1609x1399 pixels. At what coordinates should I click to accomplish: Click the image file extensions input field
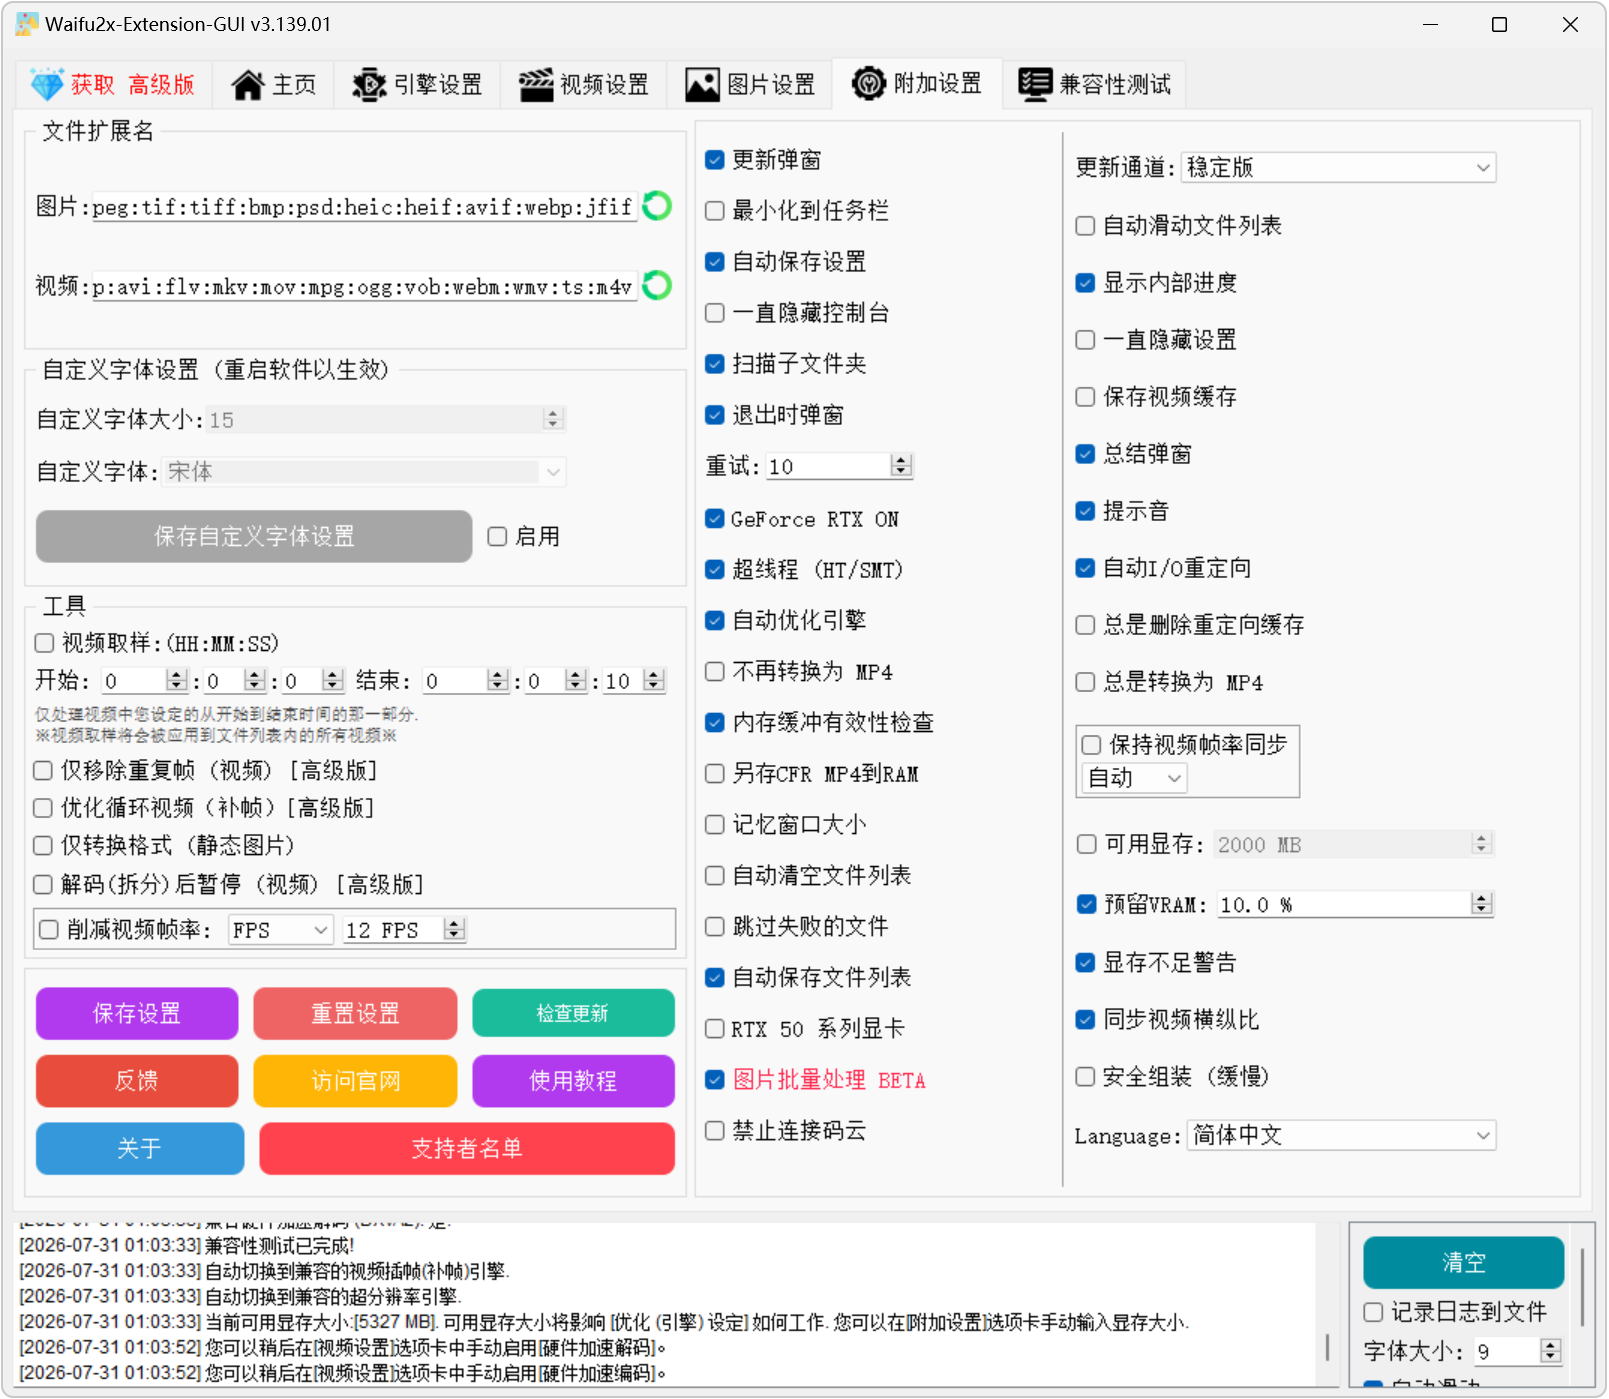coord(364,207)
